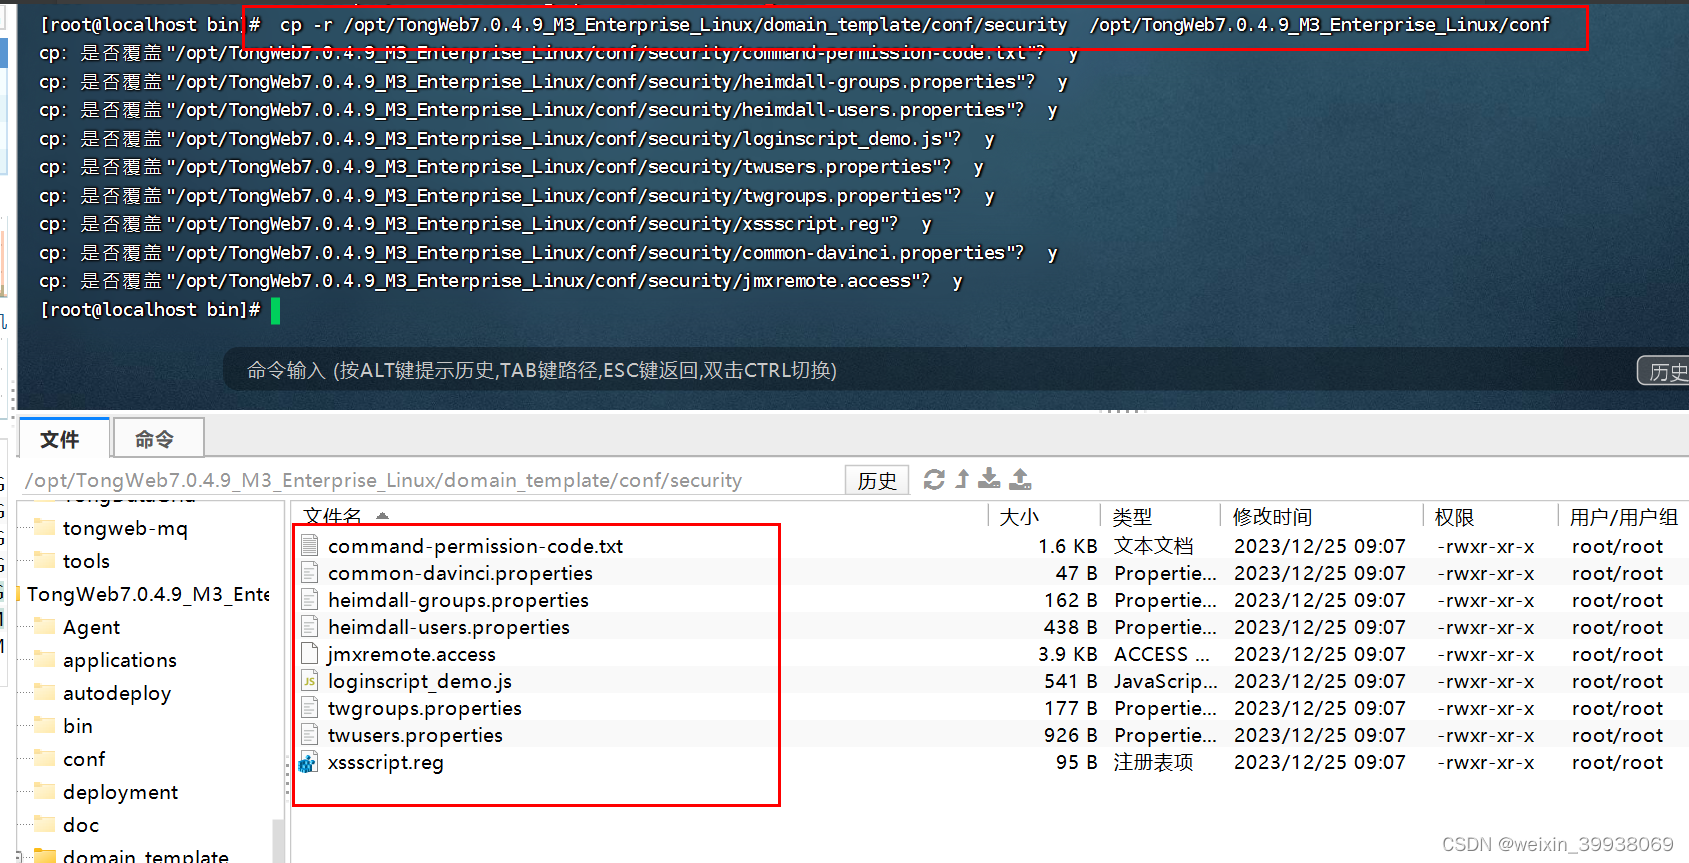Select file common-davinci.properties
This screenshot has height=863, width=1689.
click(x=460, y=573)
